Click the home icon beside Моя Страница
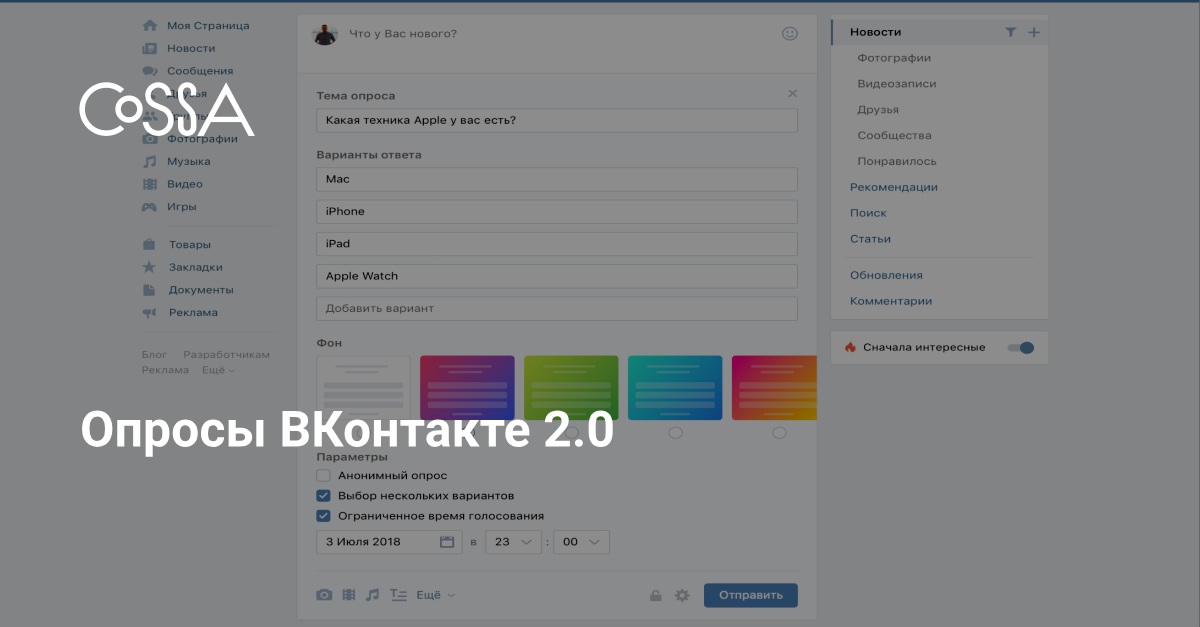The image size is (1200, 627). [150, 25]
